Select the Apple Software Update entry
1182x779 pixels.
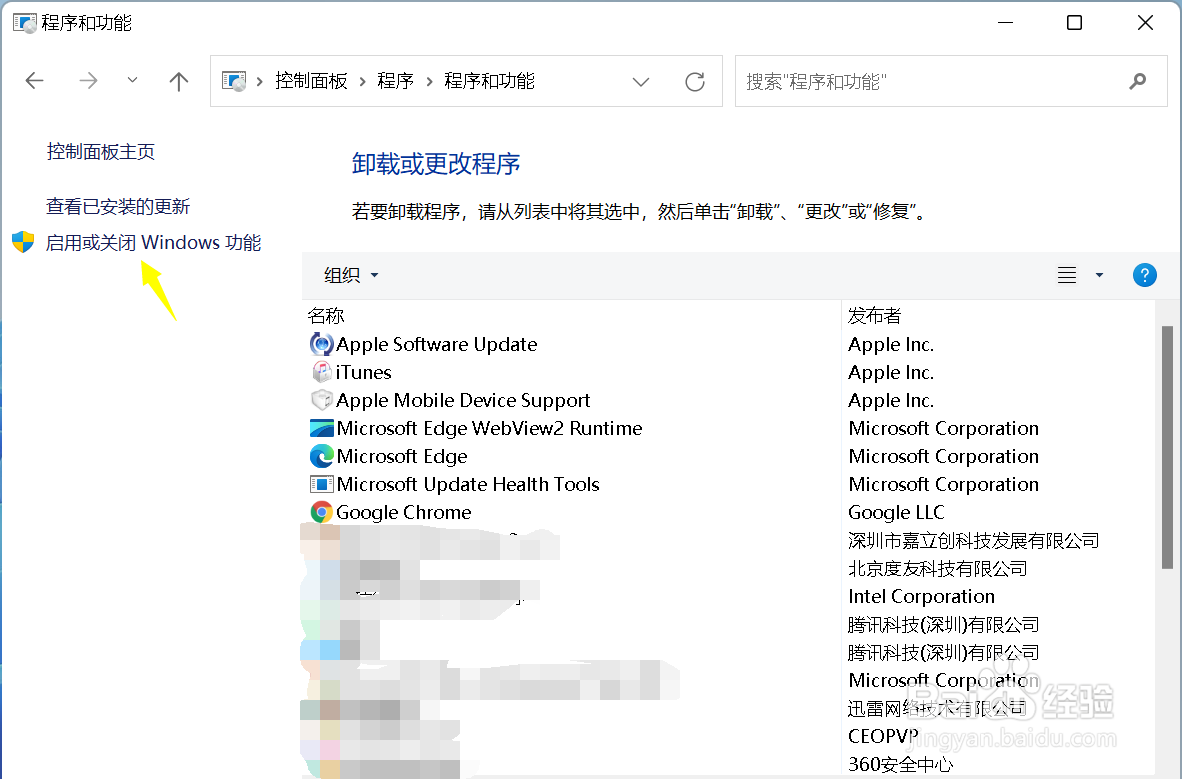(x=436, y=345)
